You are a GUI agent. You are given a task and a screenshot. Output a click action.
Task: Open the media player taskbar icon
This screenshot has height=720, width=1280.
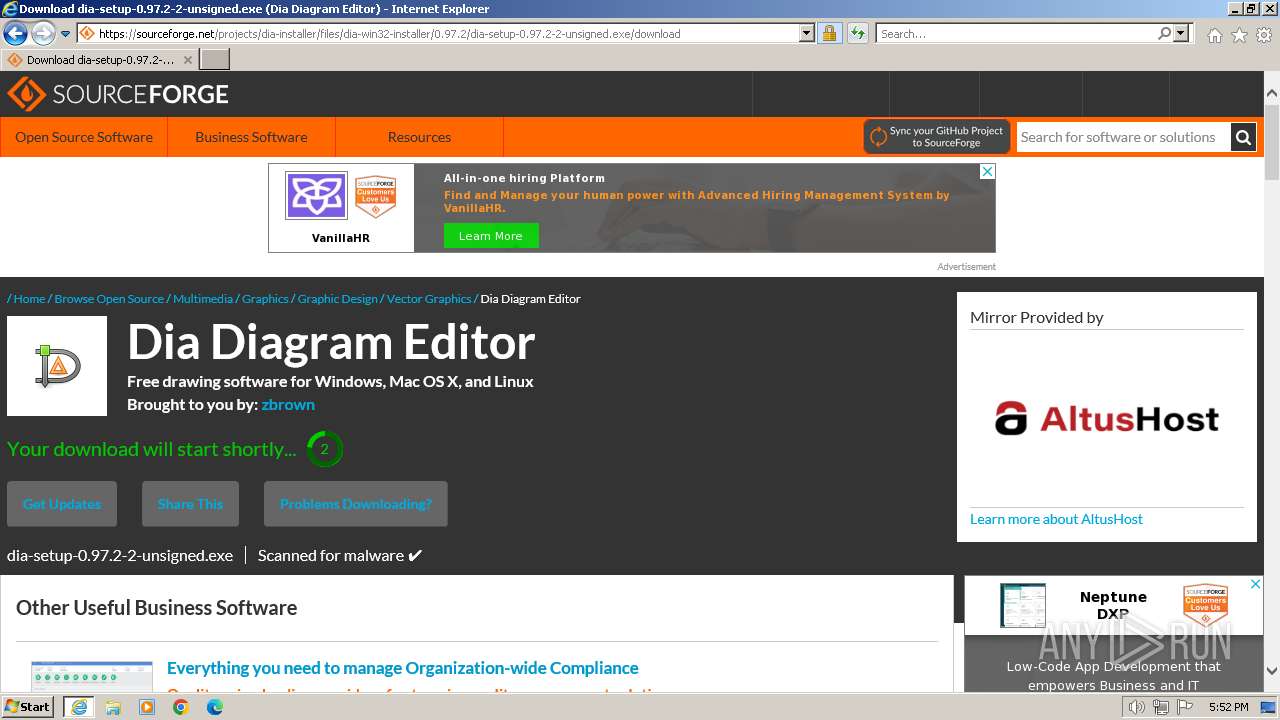[x=147, y=707]
